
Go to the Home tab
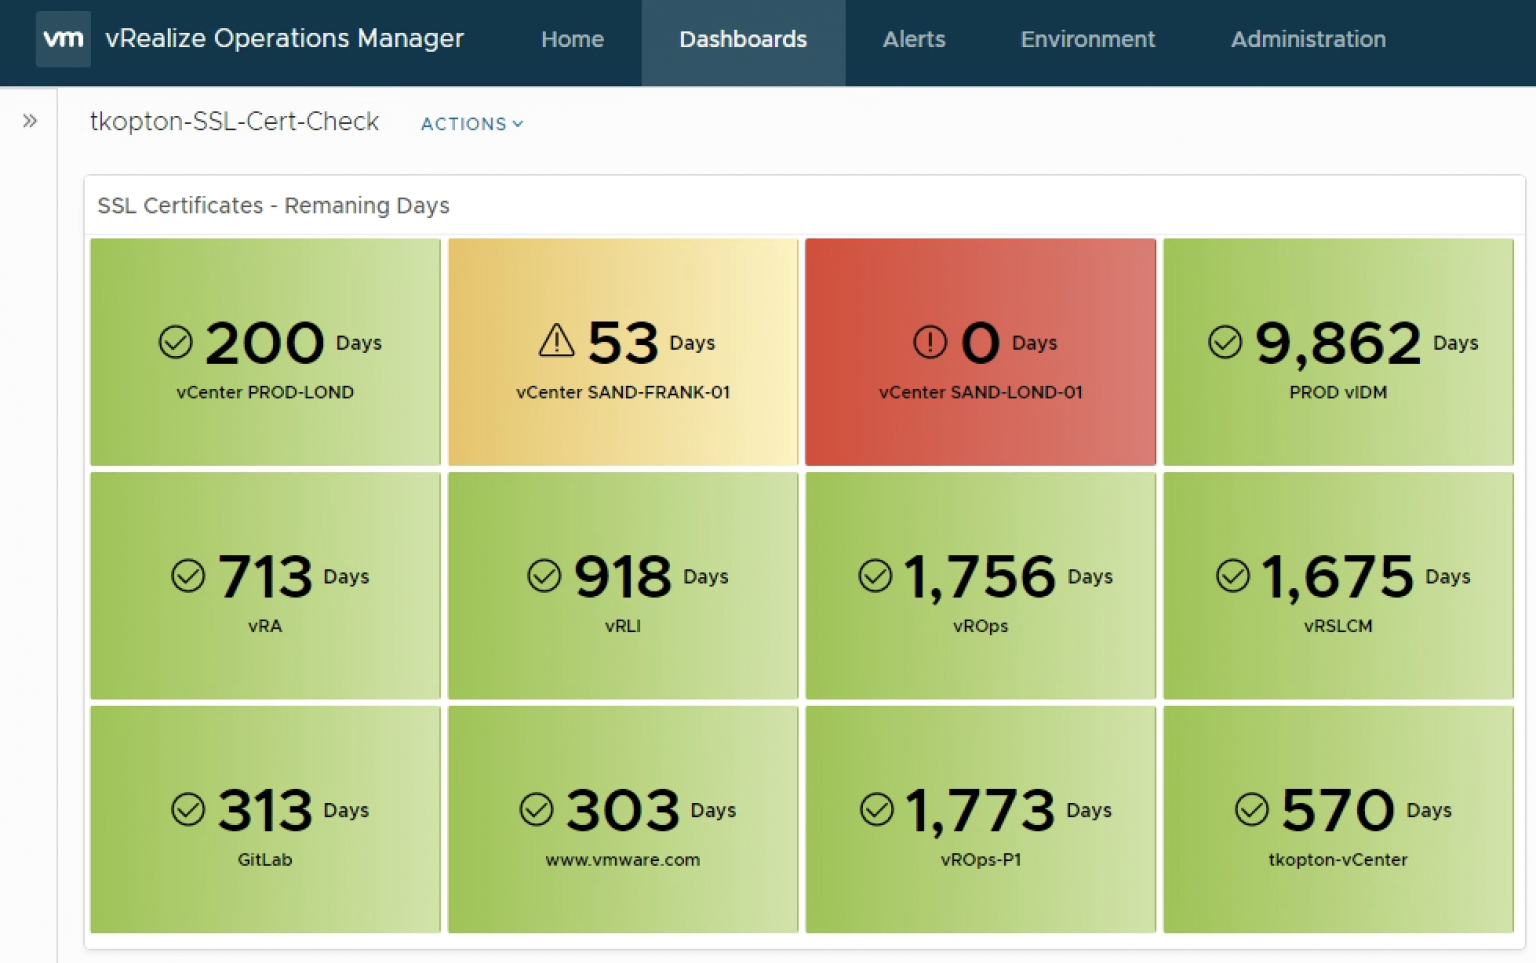(x=572, y=39)
